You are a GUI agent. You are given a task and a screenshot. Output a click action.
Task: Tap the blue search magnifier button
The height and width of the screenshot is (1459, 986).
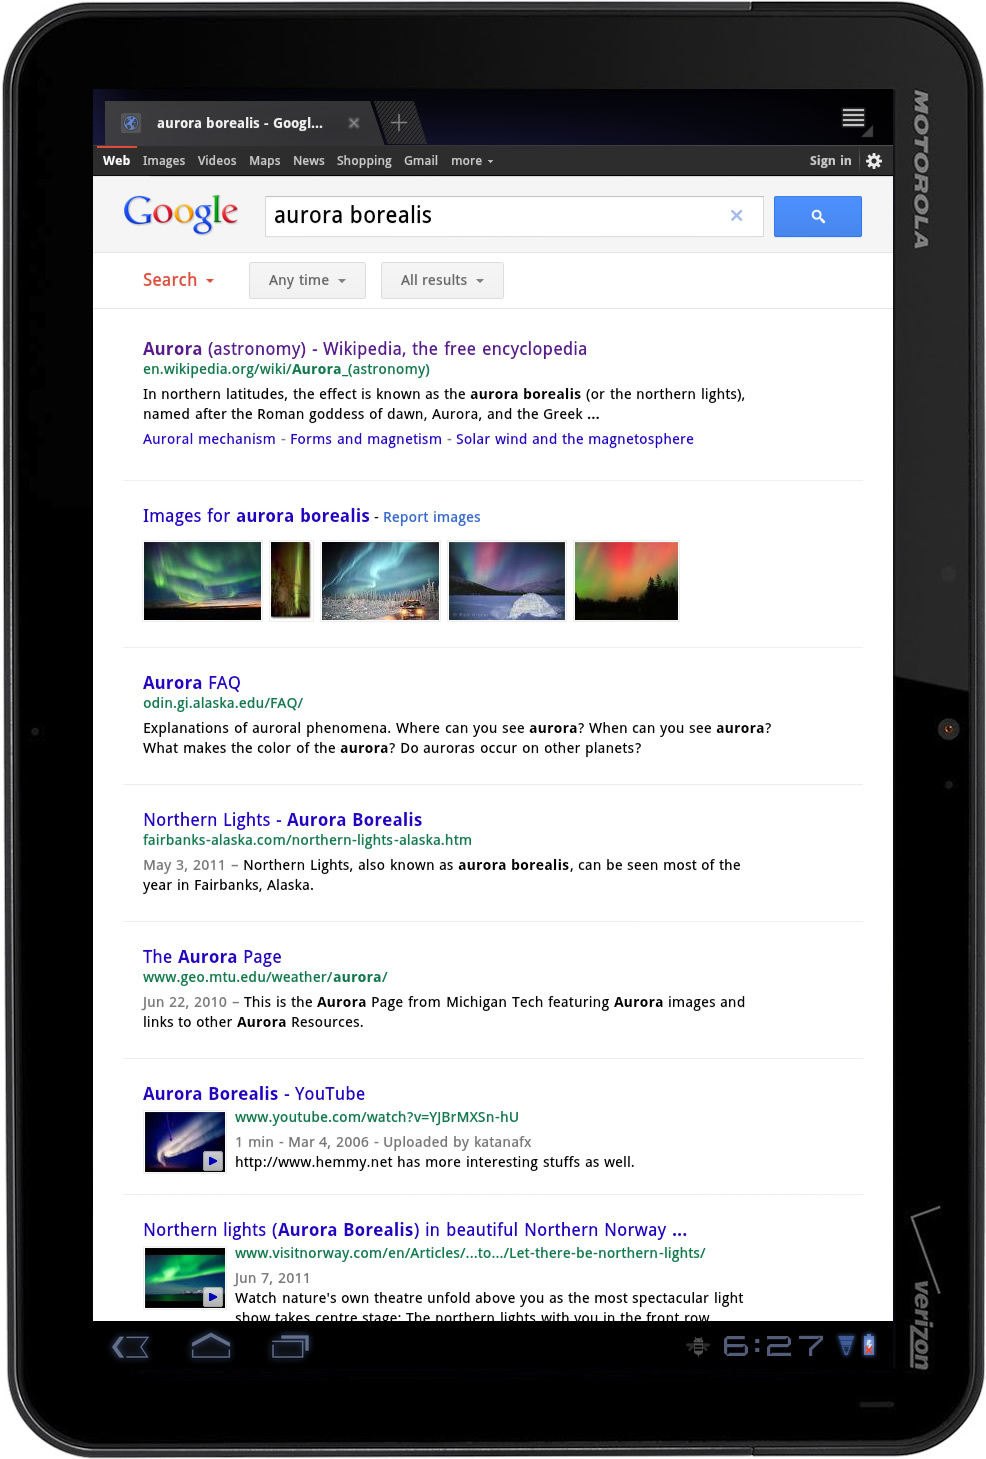point(817,216)
